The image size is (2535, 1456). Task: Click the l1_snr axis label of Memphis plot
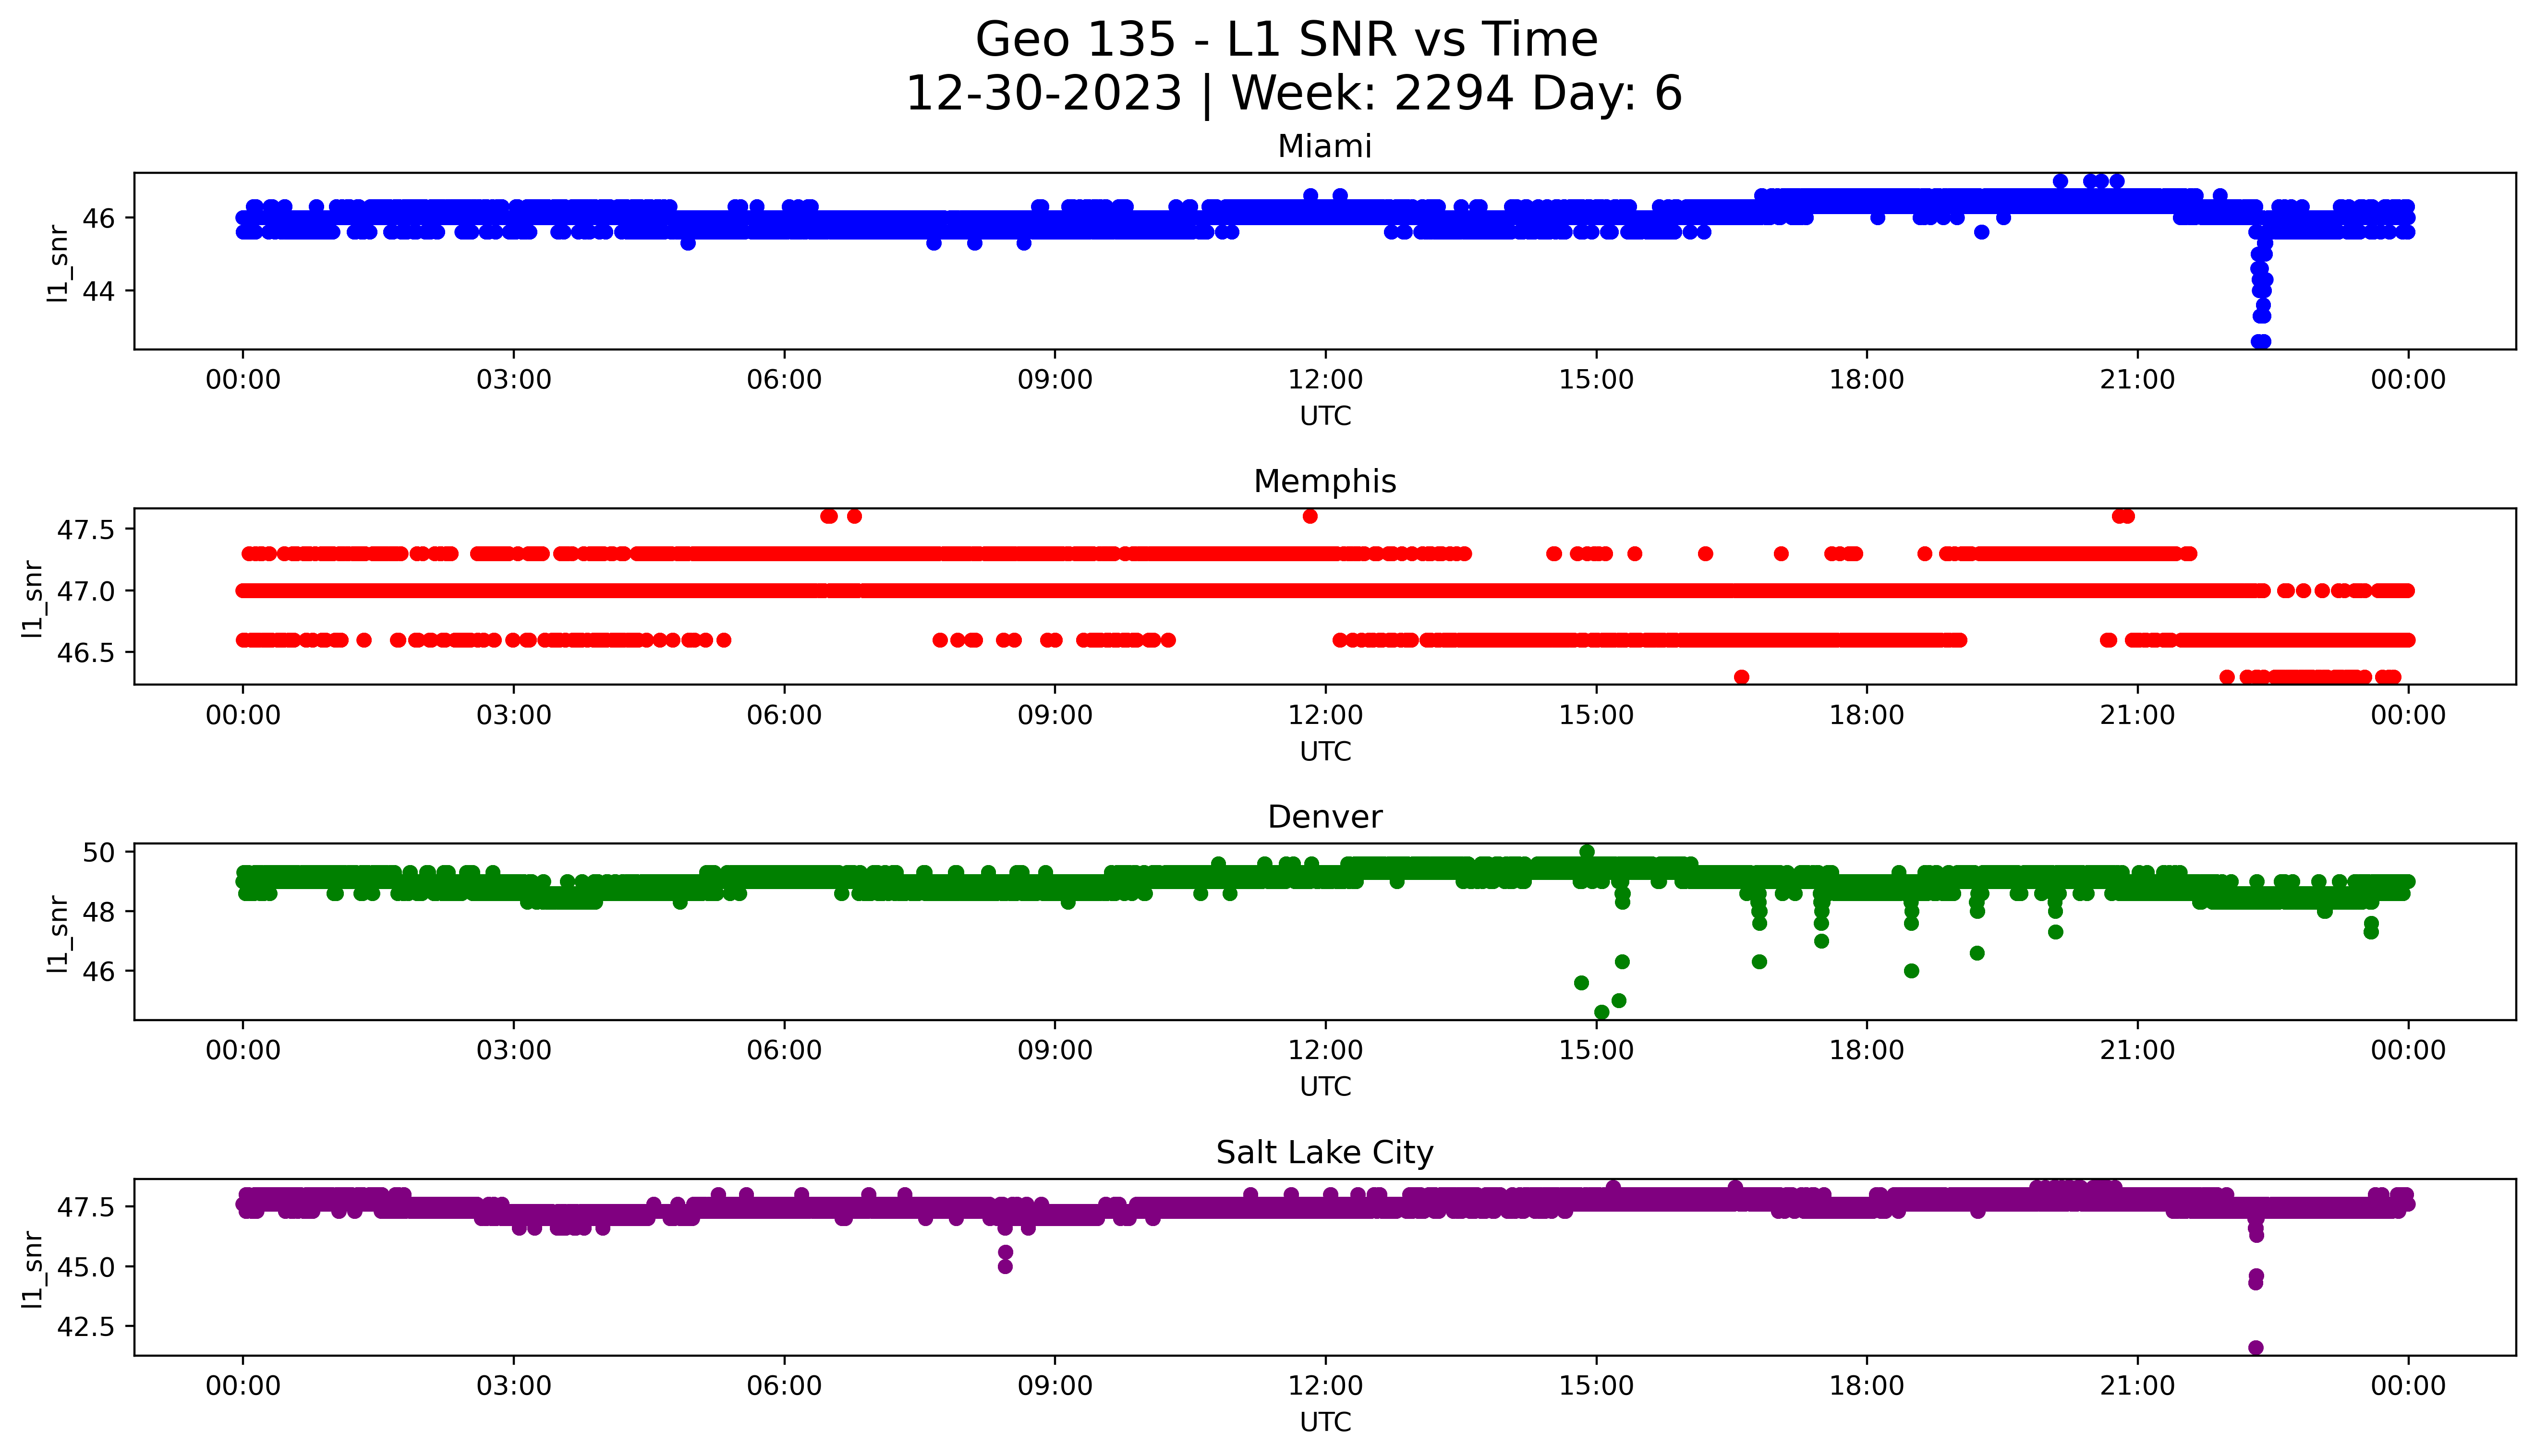pos(33,598)
